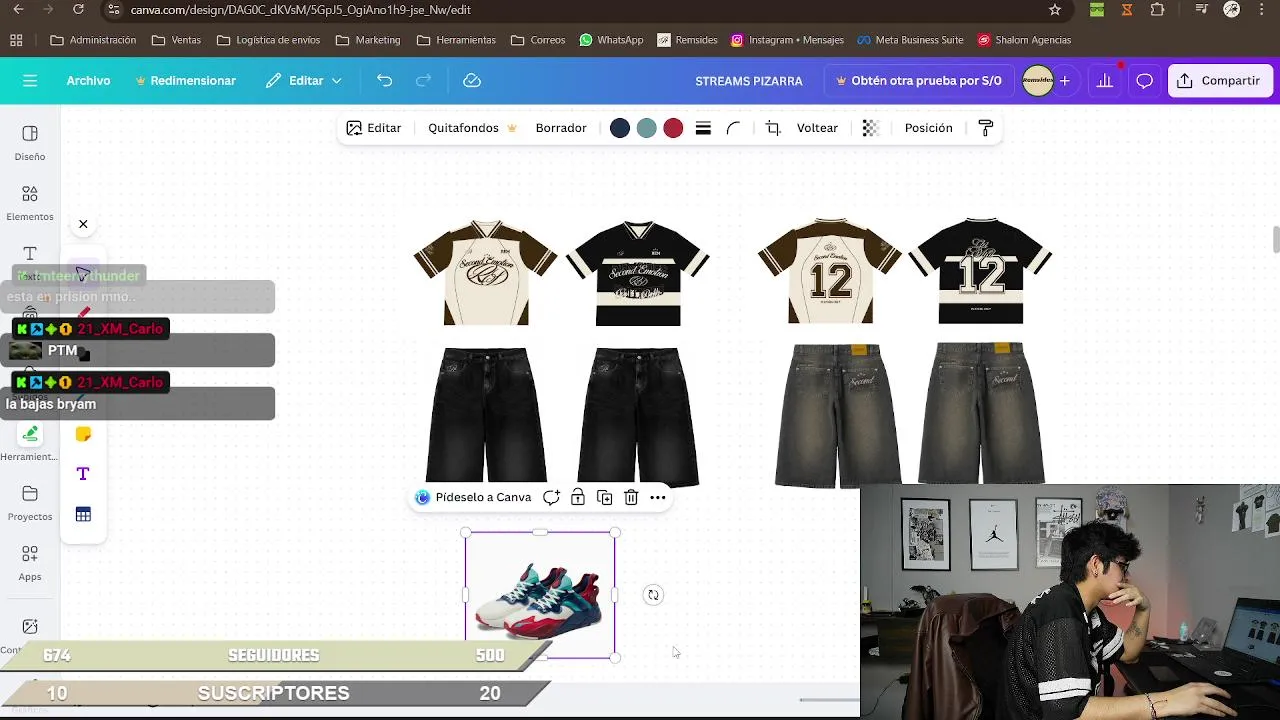Bookmark this page with star icon
Screen dimensions: 1280x720
click(1055, 10)
